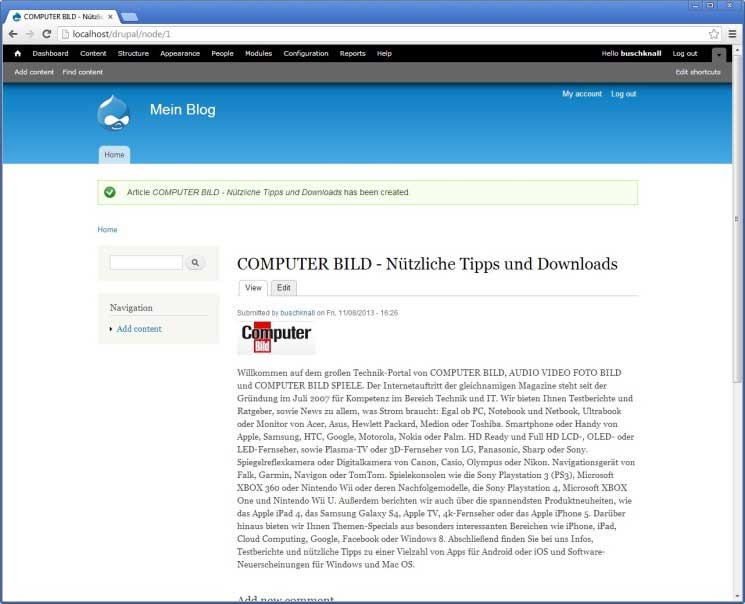
Task: Open the Reports admin menu
Action: tap(353, 54)
